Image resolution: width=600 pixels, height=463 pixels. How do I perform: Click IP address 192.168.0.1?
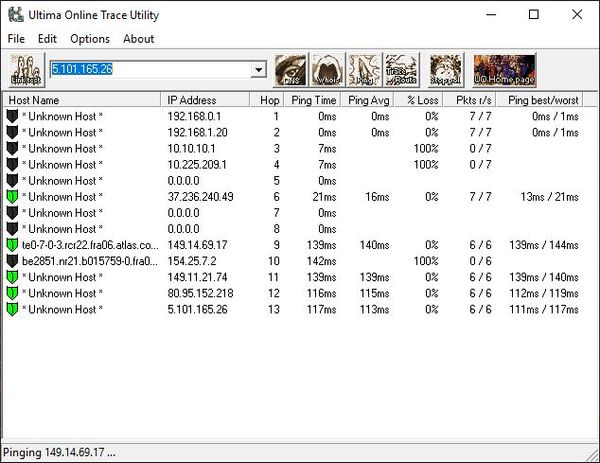194,116
